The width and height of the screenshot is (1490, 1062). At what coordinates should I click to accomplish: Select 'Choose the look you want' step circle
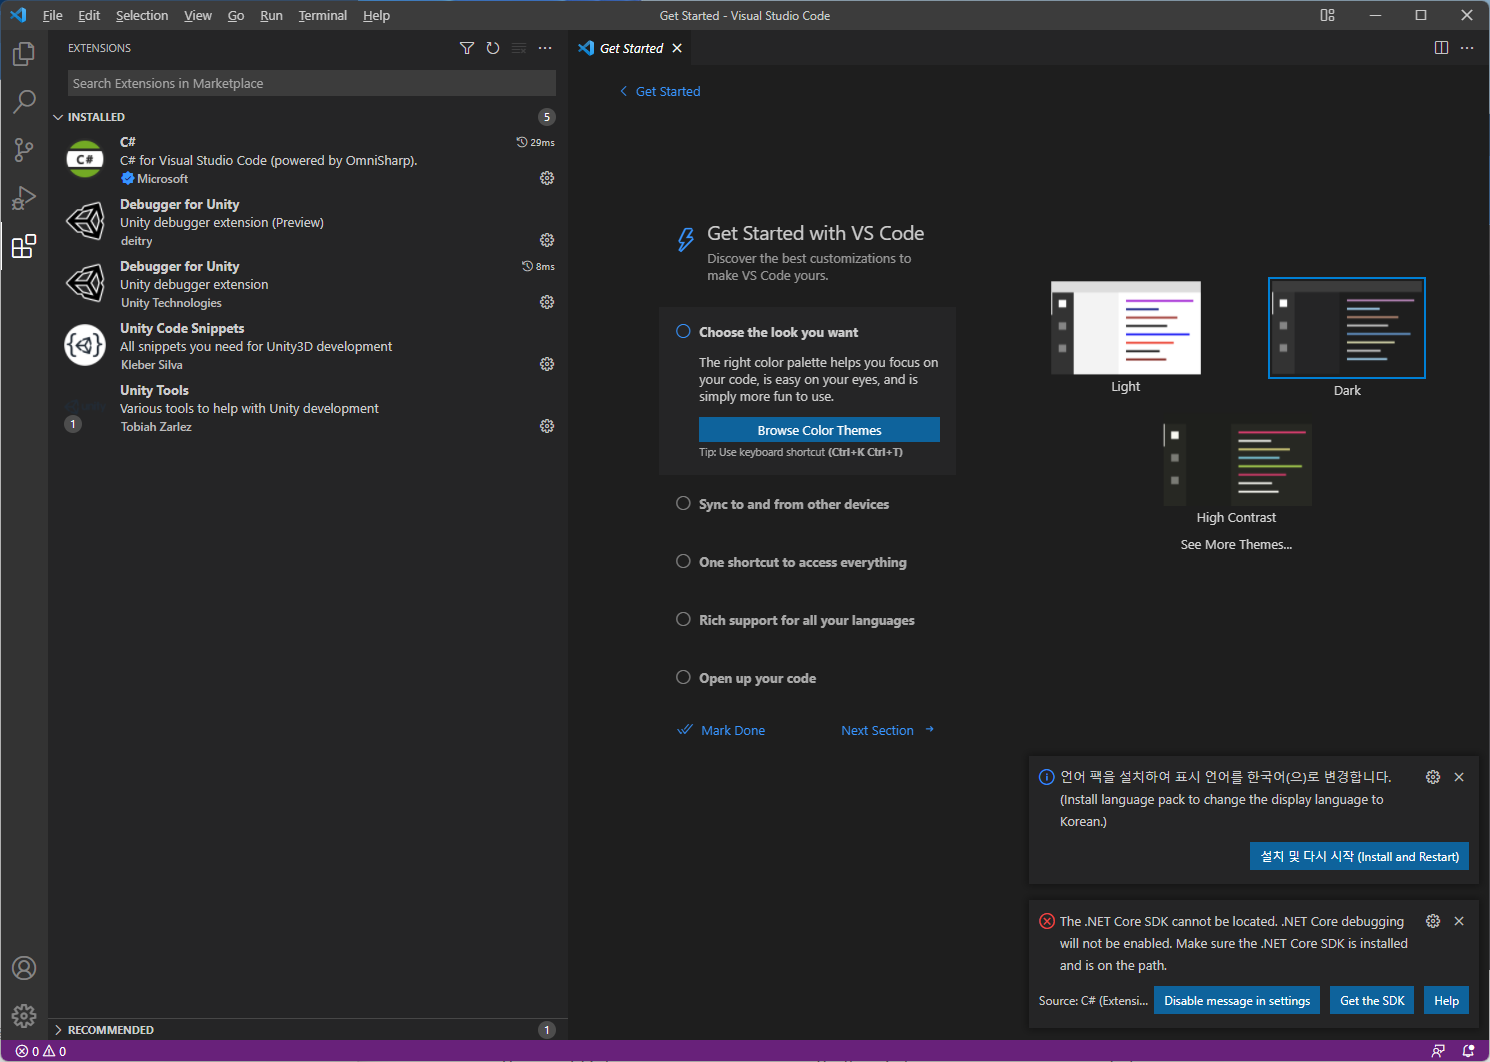683,332
